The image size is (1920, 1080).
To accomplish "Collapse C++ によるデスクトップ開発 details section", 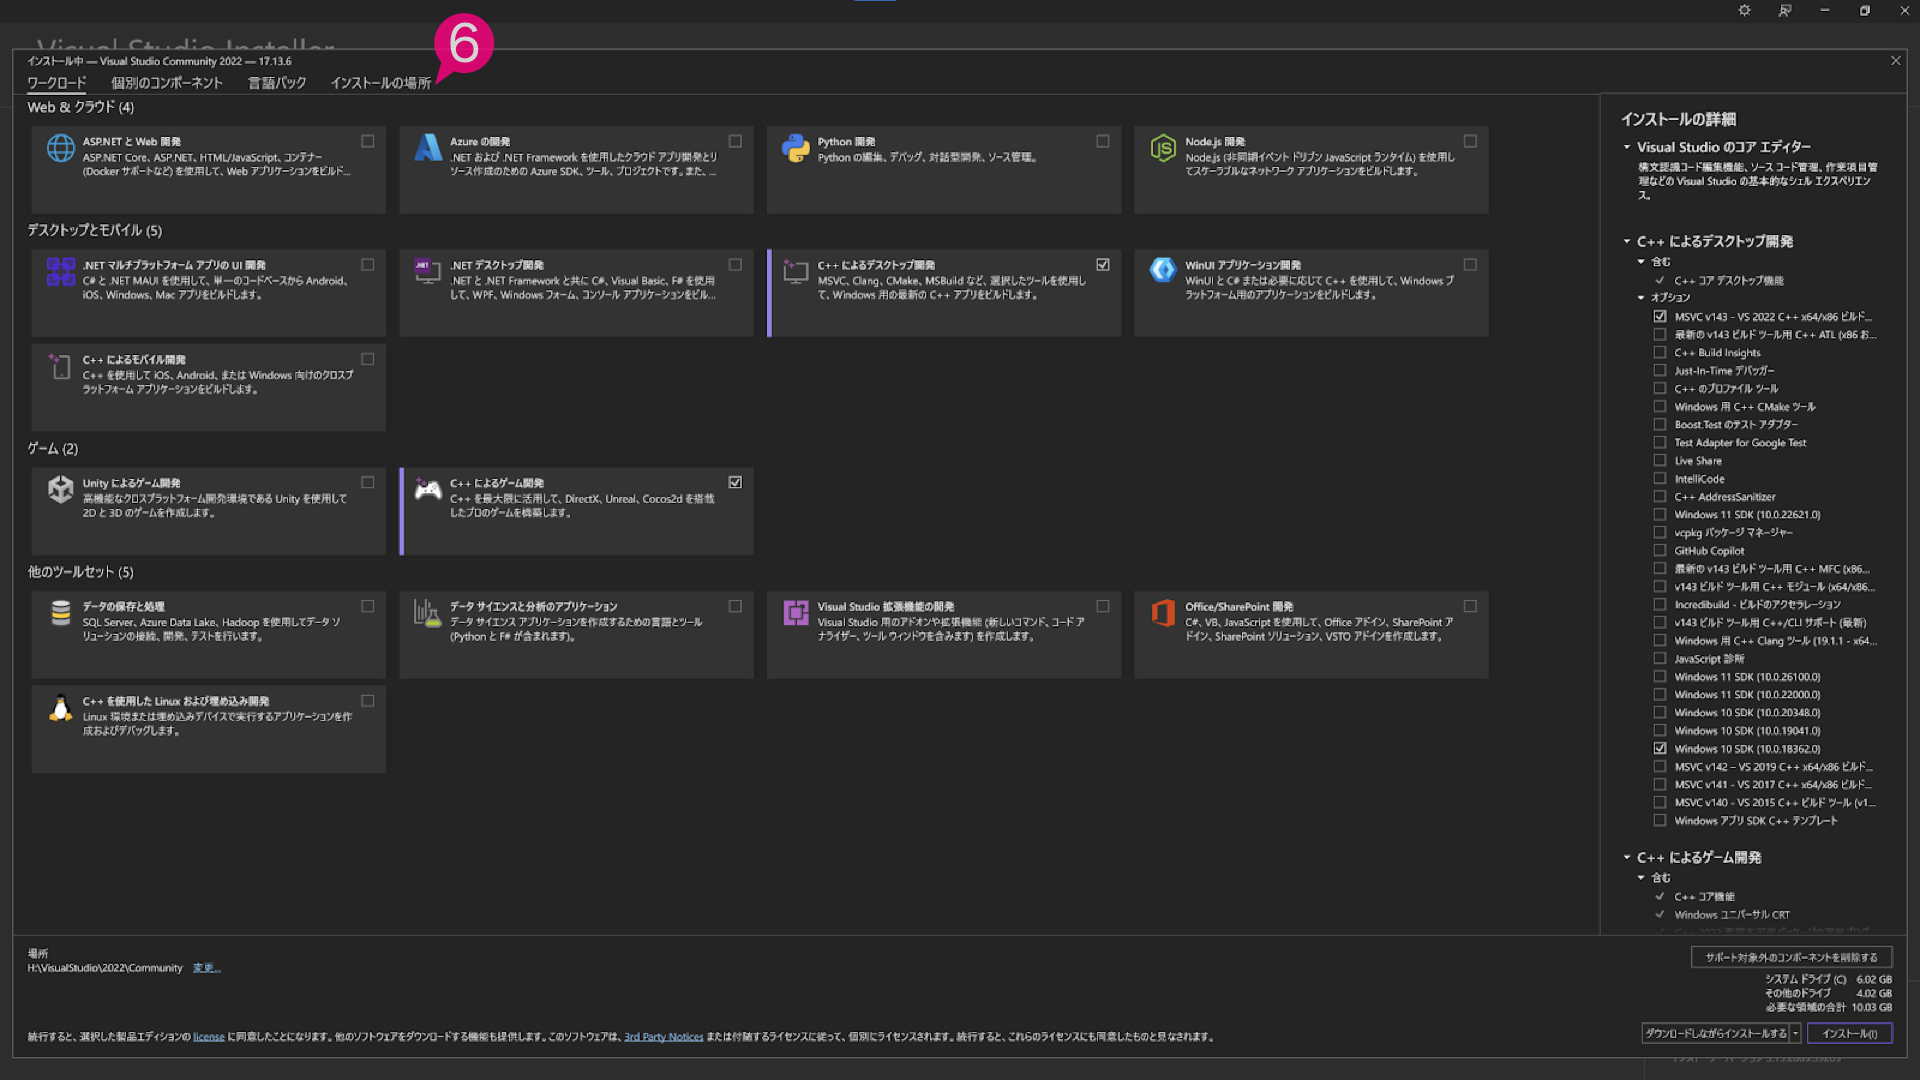I will (x=1627, y=241).
